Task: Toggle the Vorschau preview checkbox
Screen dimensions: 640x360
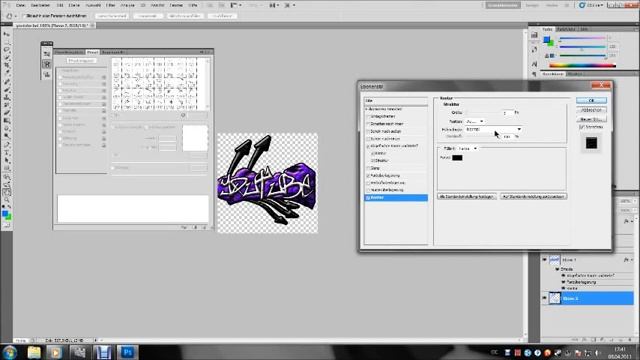Action: (582, 127)
